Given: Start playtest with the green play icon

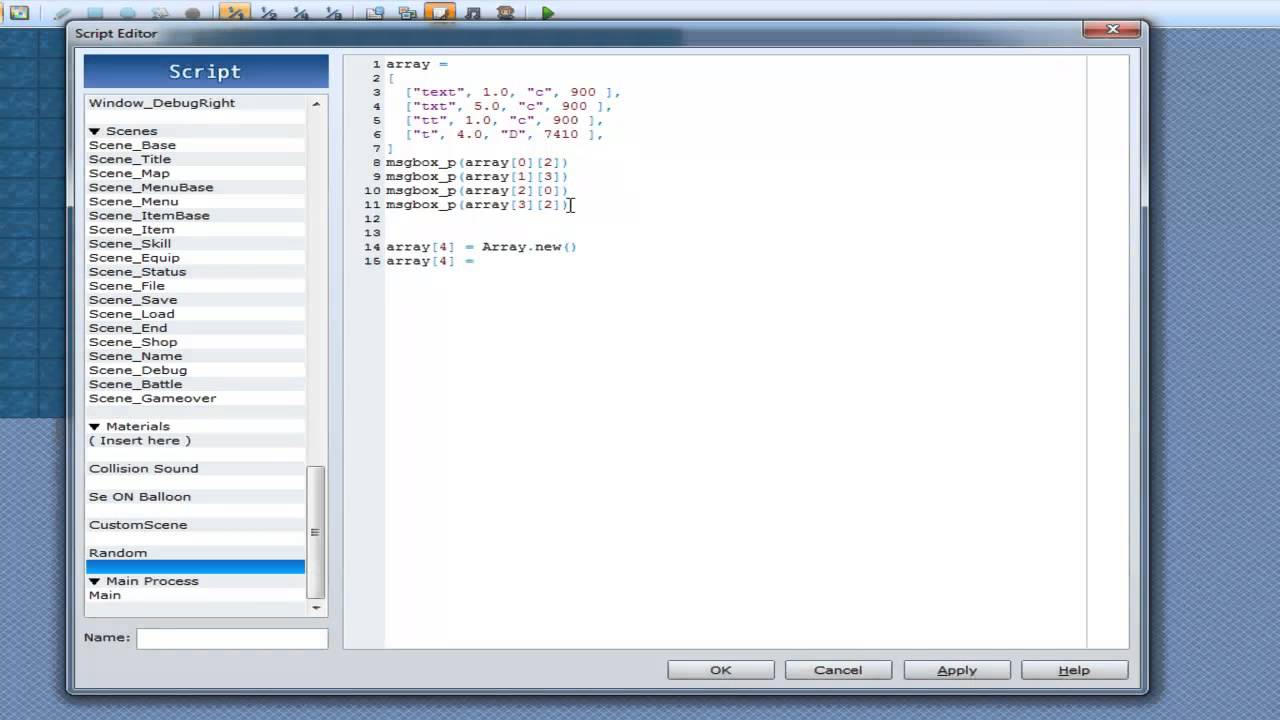Looking at the screenshot, I should (547, 13).
